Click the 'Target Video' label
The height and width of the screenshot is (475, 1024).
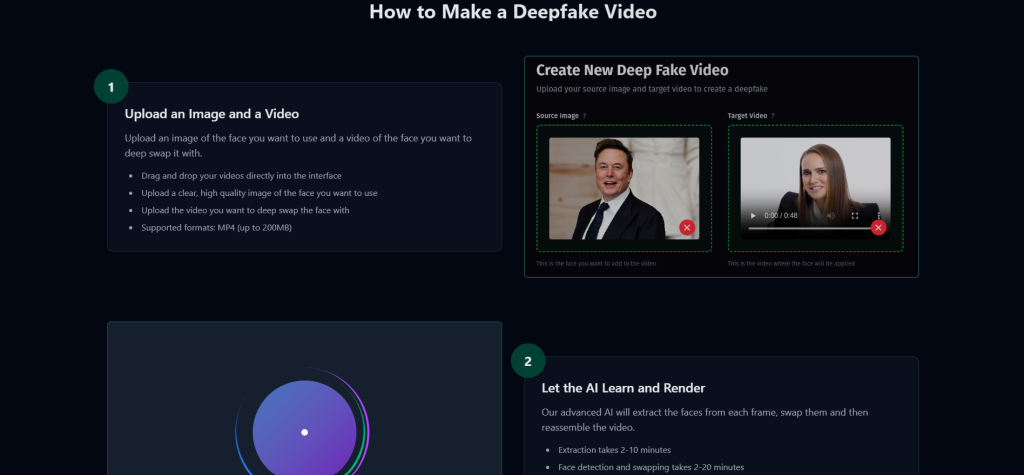pyautogui.click(x=747, y=116)
